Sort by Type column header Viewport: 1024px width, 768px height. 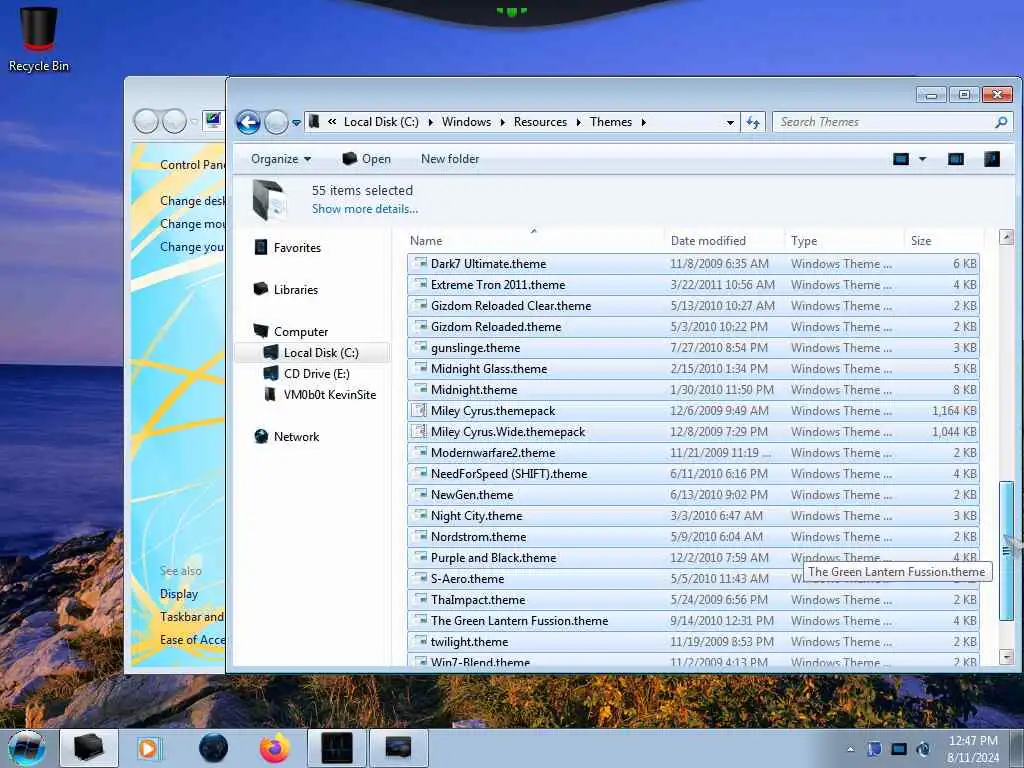click(x=844, y=241)
